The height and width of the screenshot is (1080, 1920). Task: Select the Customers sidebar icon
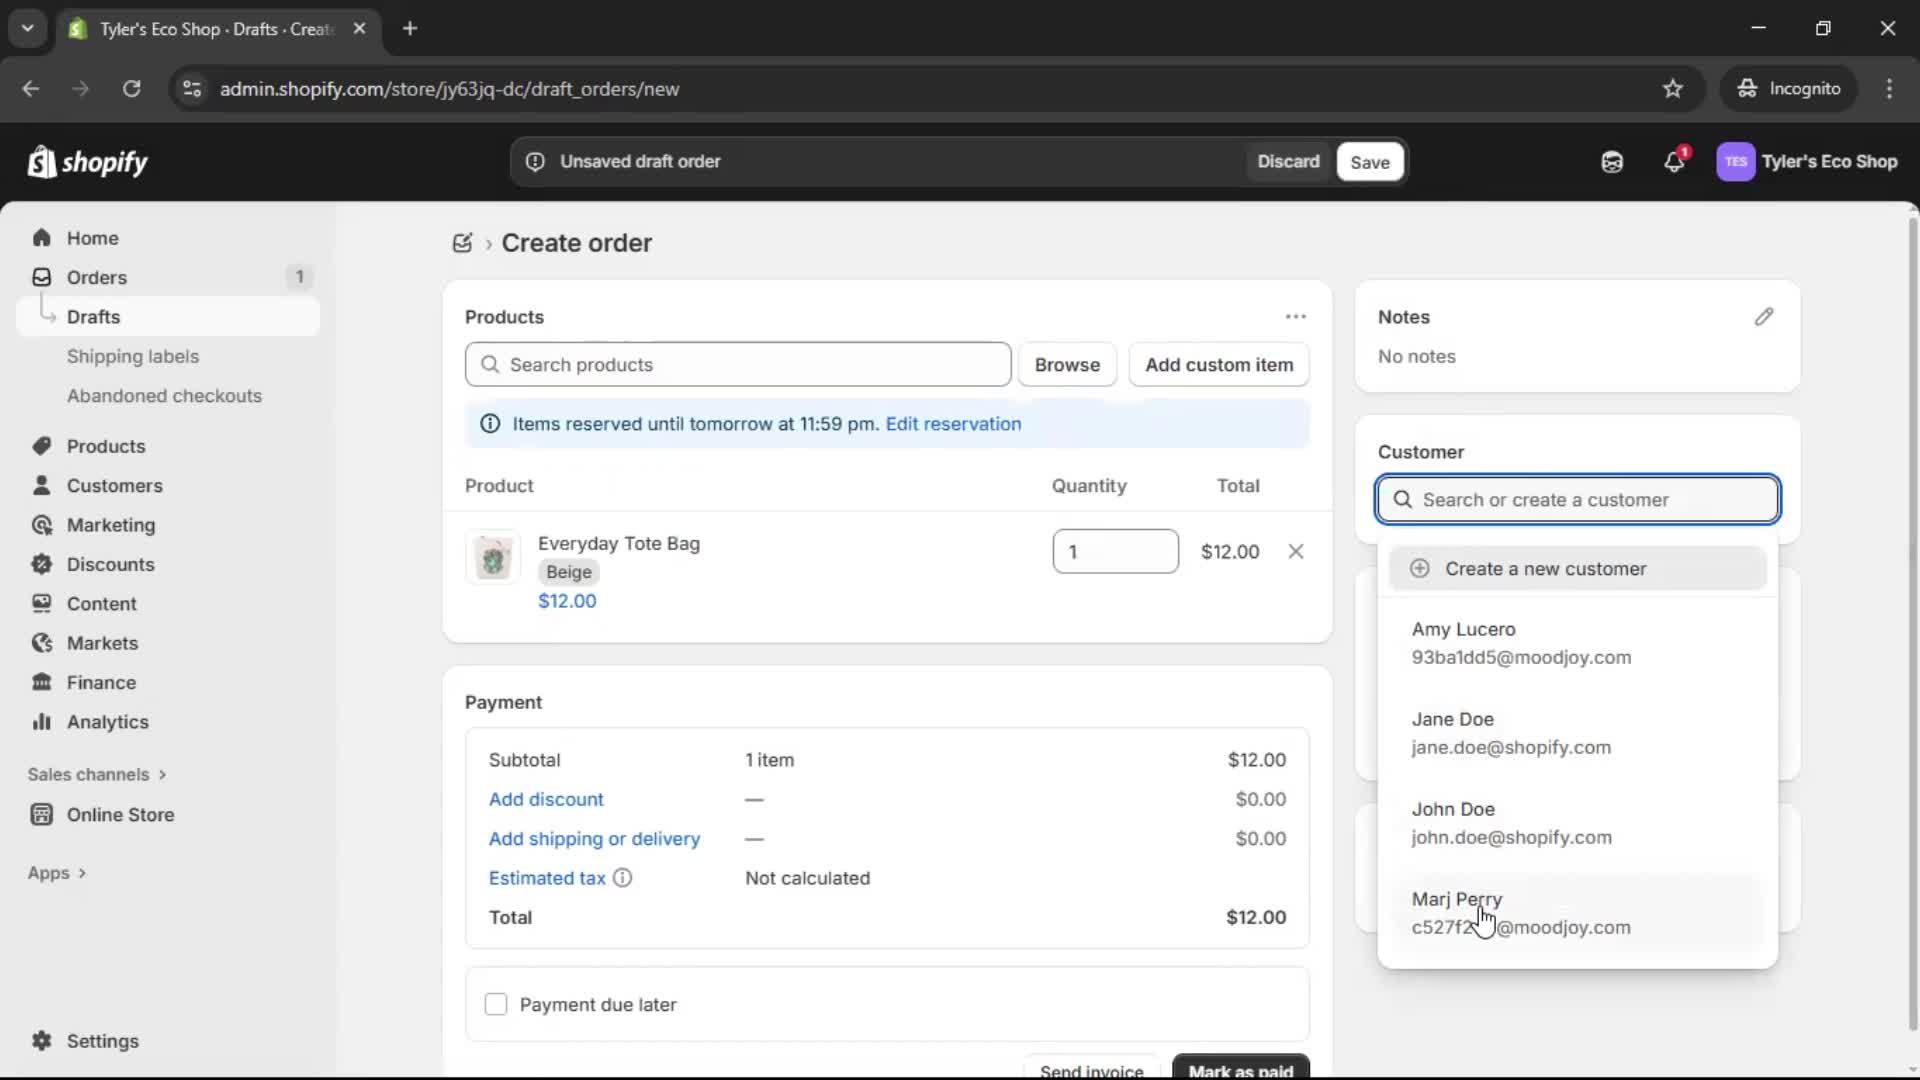pos(40,486)
